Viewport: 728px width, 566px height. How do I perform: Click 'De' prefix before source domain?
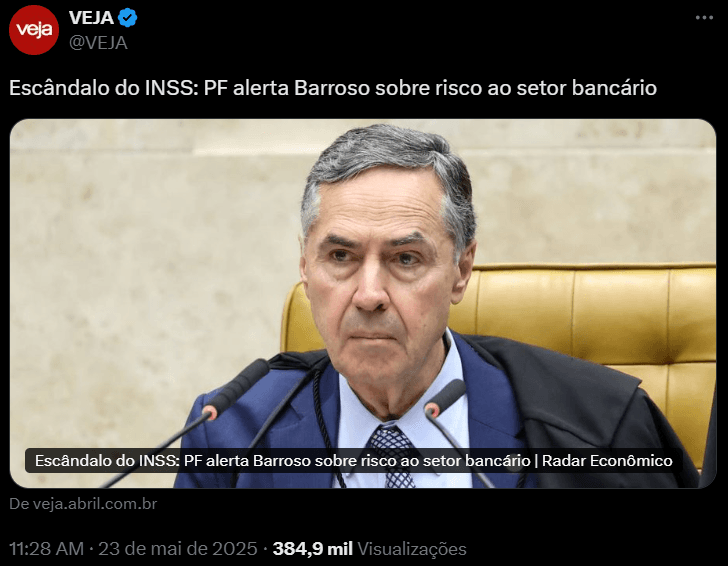20,504
